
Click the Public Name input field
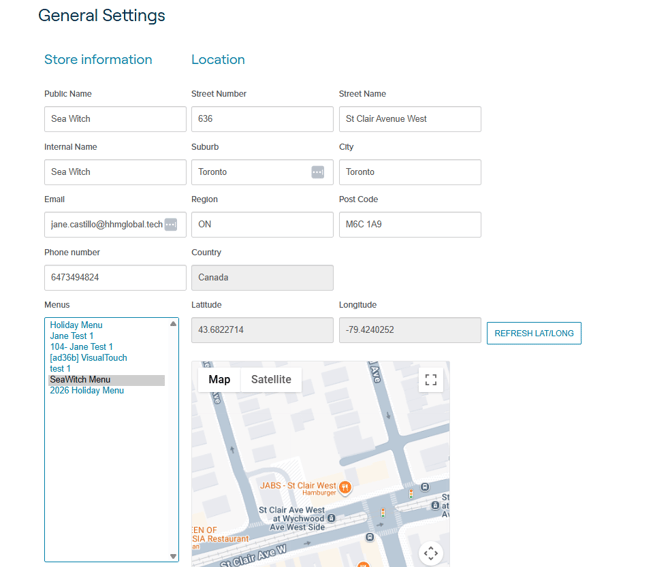(115, 119)
